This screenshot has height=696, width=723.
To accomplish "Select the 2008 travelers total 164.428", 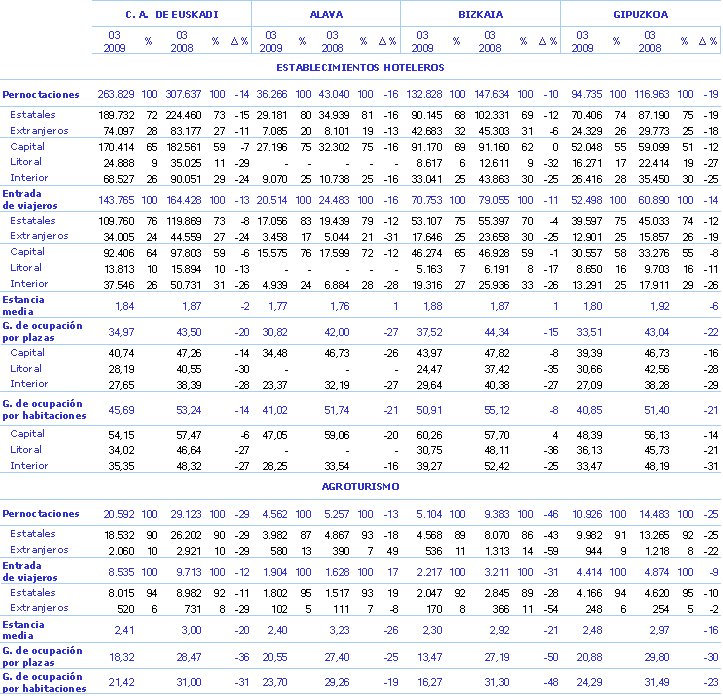I will click(x=183, y=201).
